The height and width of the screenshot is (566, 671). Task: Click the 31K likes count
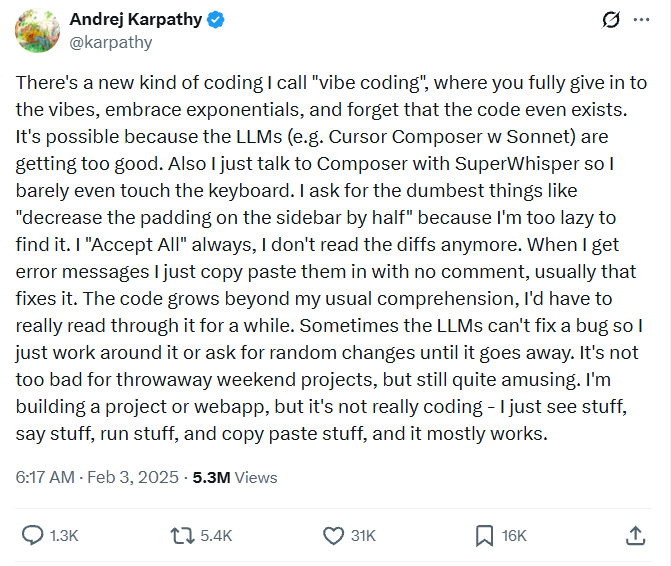coord(363,536)
